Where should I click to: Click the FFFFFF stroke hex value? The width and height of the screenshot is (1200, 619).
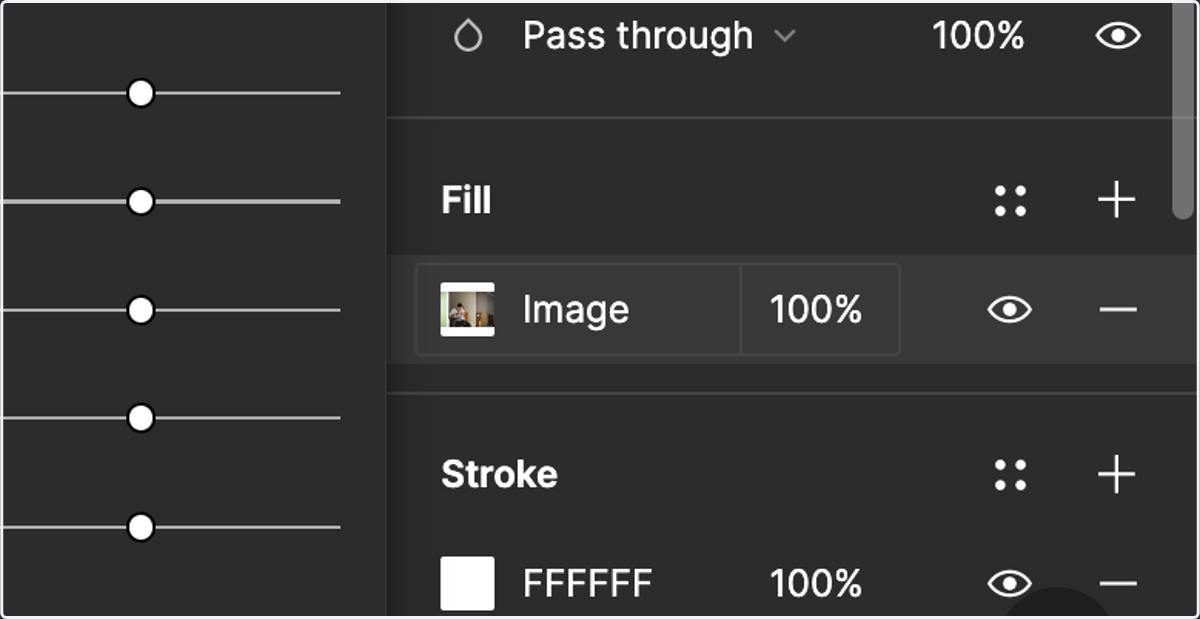pyautogui.click(x=587, y=583)
